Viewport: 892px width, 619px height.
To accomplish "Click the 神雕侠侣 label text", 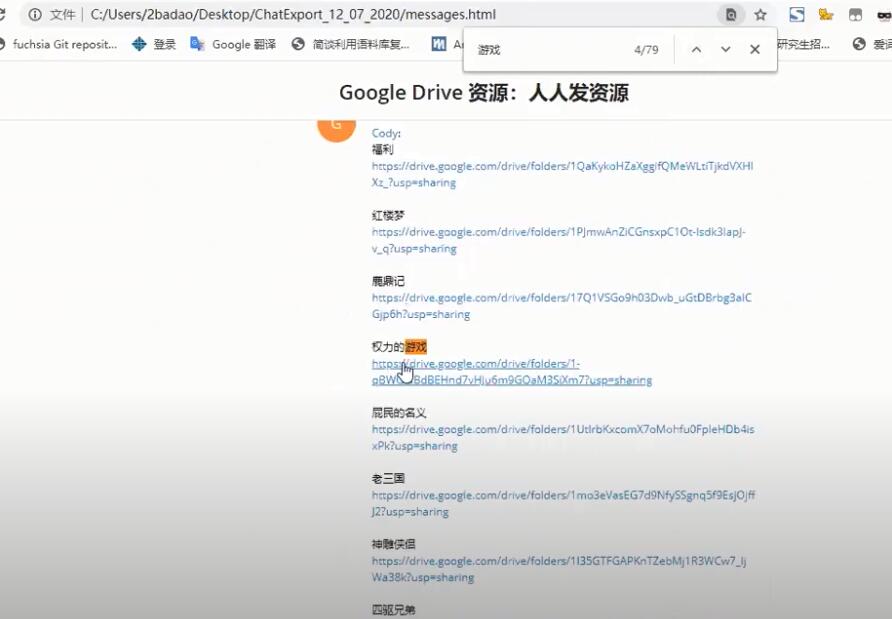I will (x=394, y=544).
